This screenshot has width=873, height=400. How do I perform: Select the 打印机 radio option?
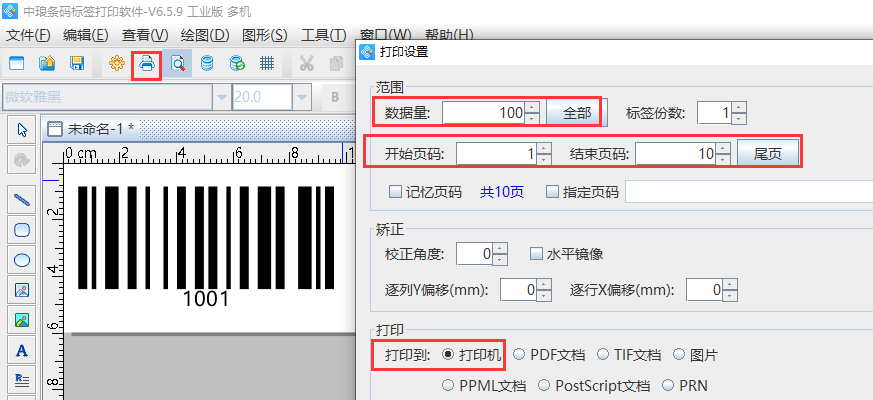point(447,355)
